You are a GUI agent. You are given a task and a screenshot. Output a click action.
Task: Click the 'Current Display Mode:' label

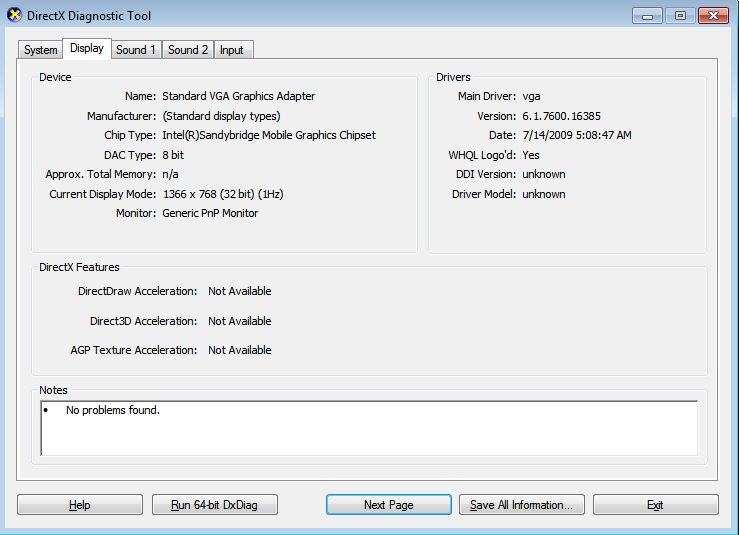tap(103, 194)
